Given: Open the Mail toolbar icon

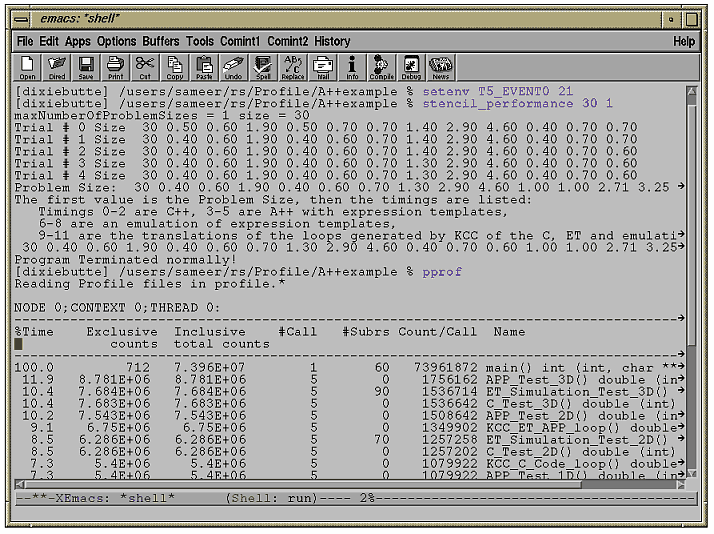Looking at the screenshot, I should point(322,67).
